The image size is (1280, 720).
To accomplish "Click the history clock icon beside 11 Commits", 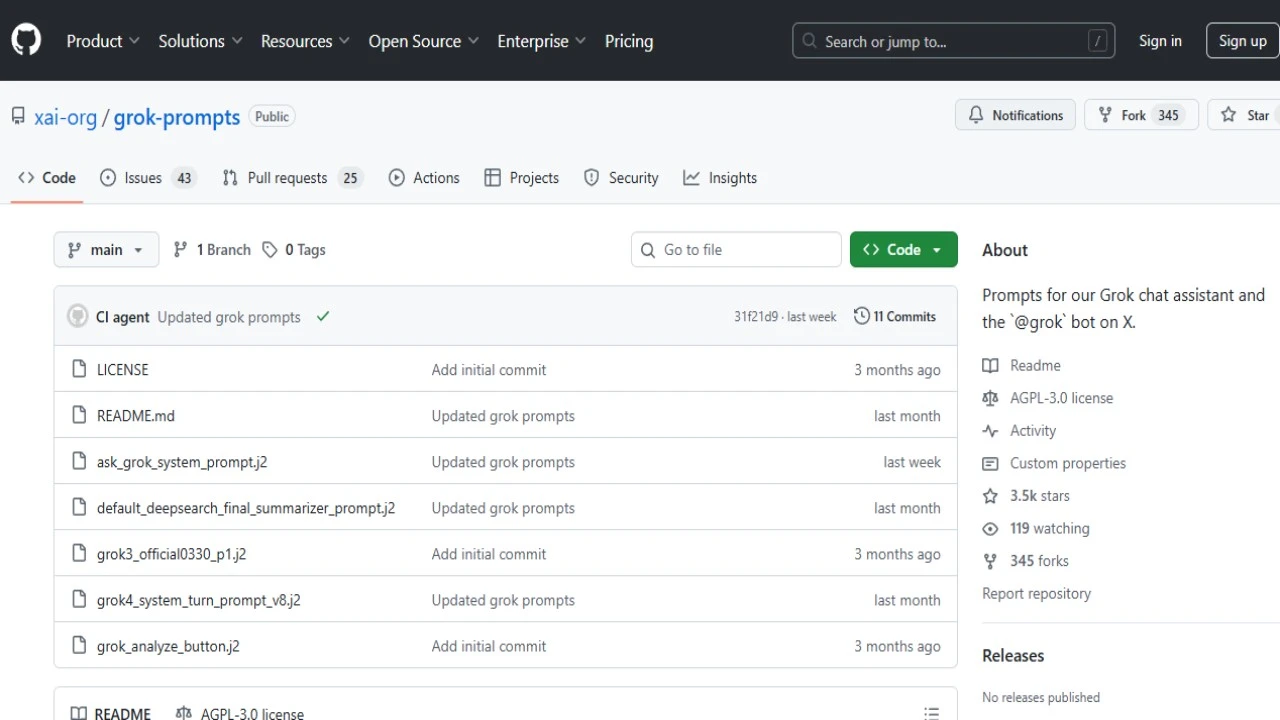I will pyautogui.click(x=861, y=316).
